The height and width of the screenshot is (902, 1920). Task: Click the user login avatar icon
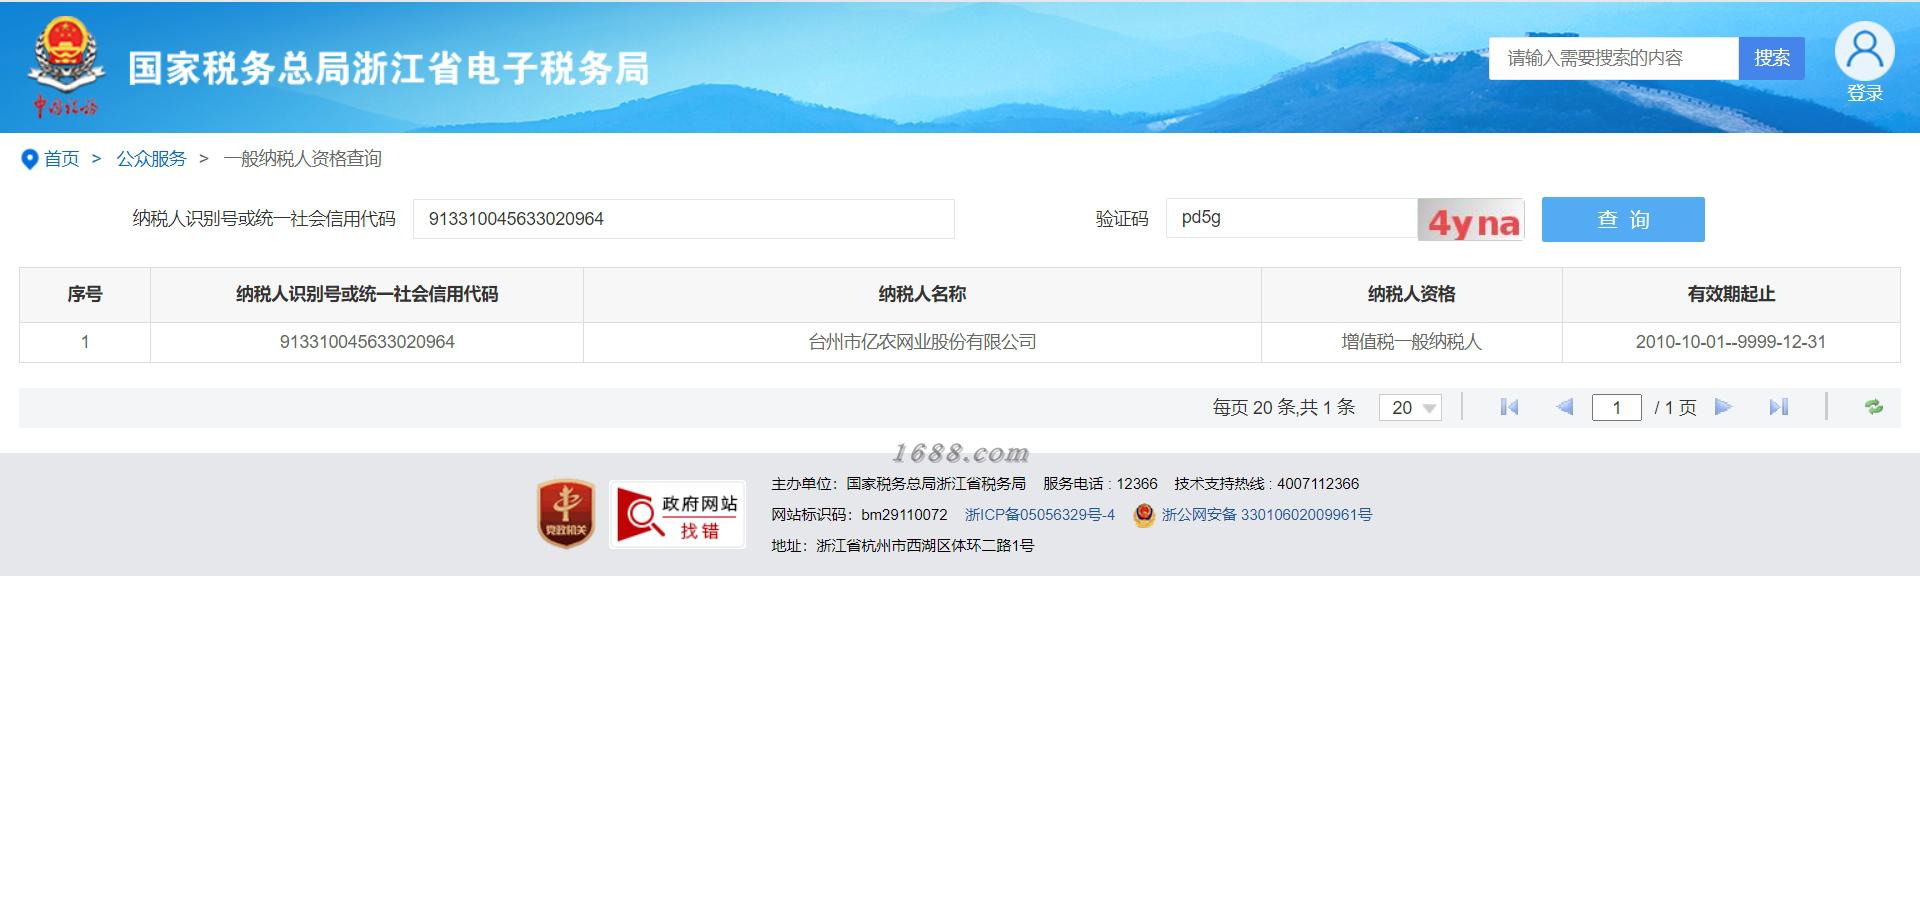pos(1864,50)
